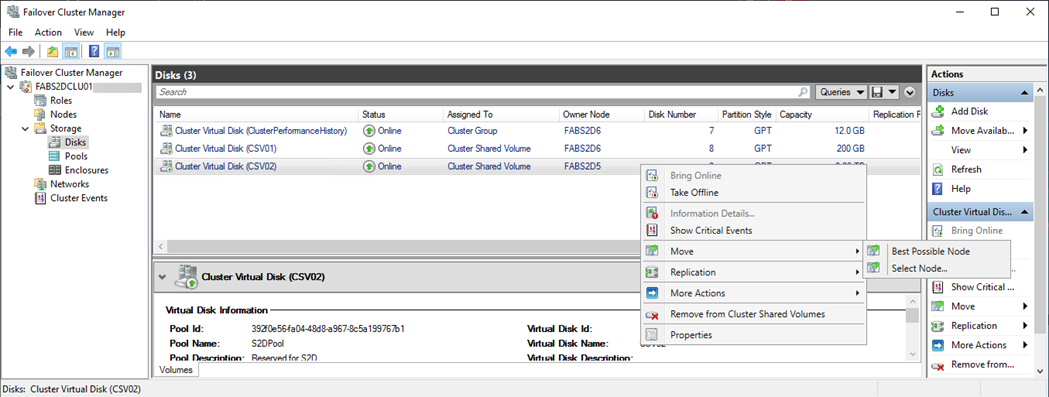Click Move Available Storage action
This screenshot has height=397, width=1049.
(981, 131)
